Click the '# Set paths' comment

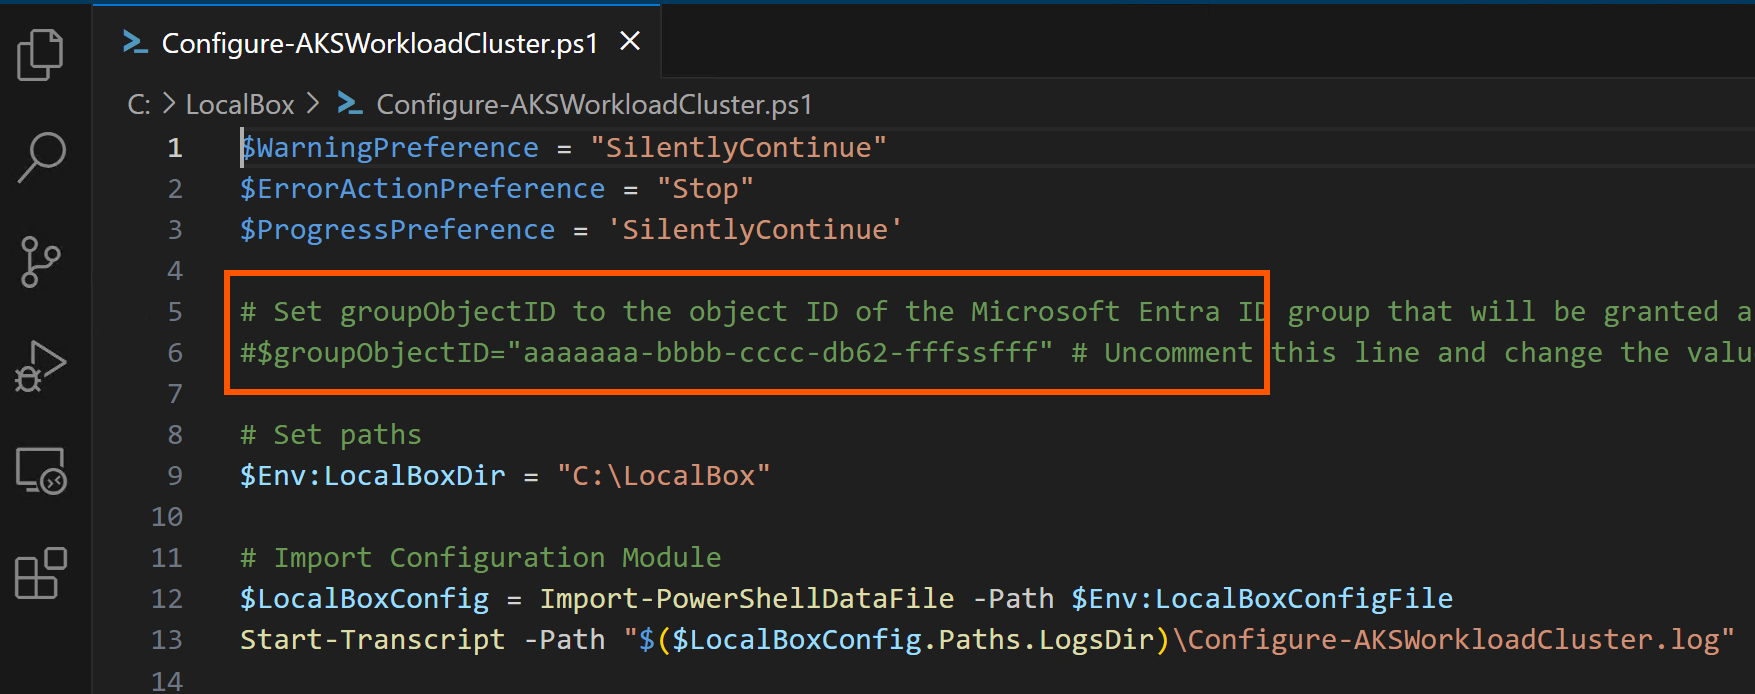click(331, 435)
